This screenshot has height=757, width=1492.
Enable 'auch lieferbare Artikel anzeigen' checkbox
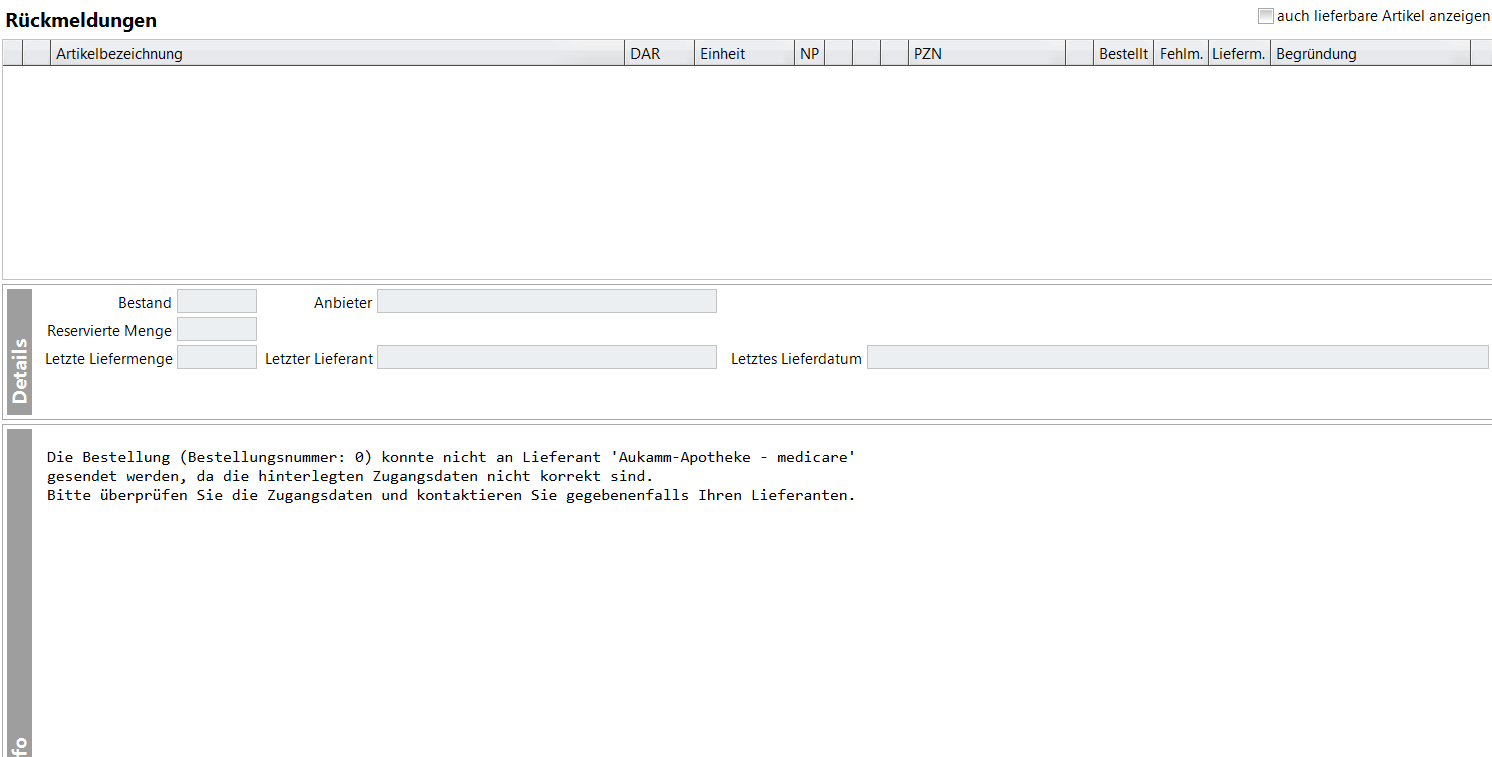click(1266, 16)
